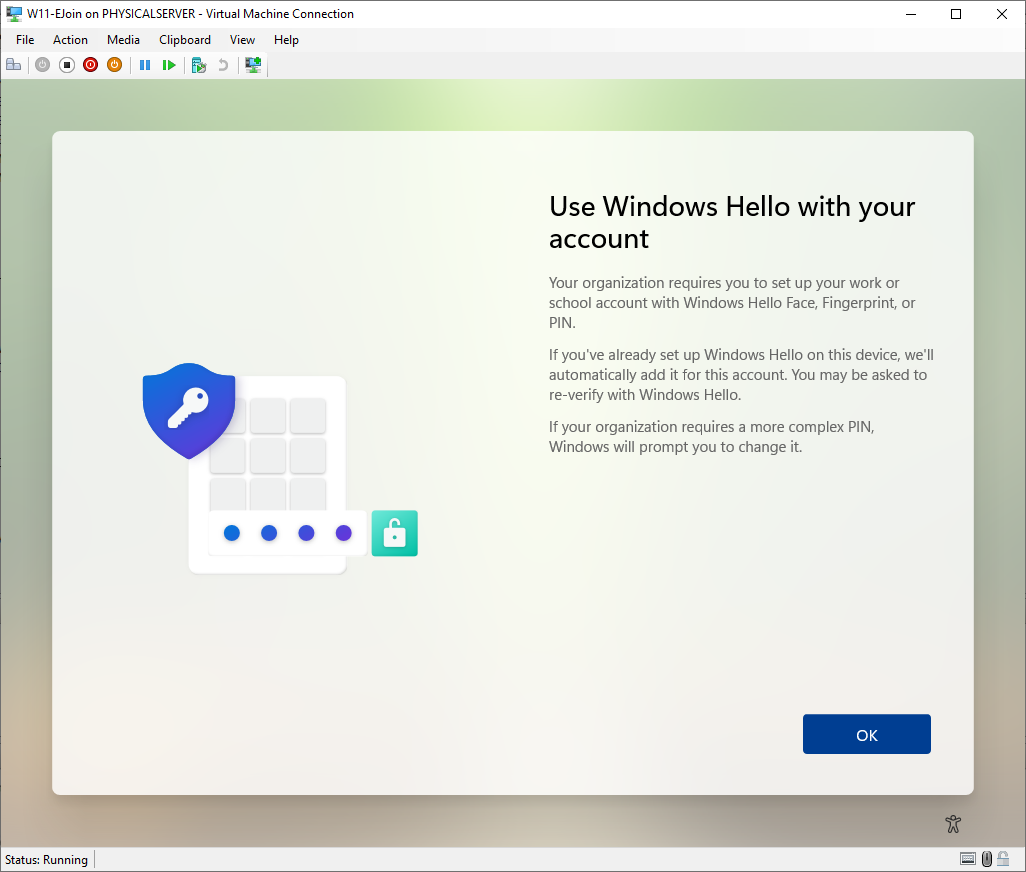Shut down VM using red power icon
Image resolution: width=1026 pixels, height=872 pixels.
coord(90,65)
